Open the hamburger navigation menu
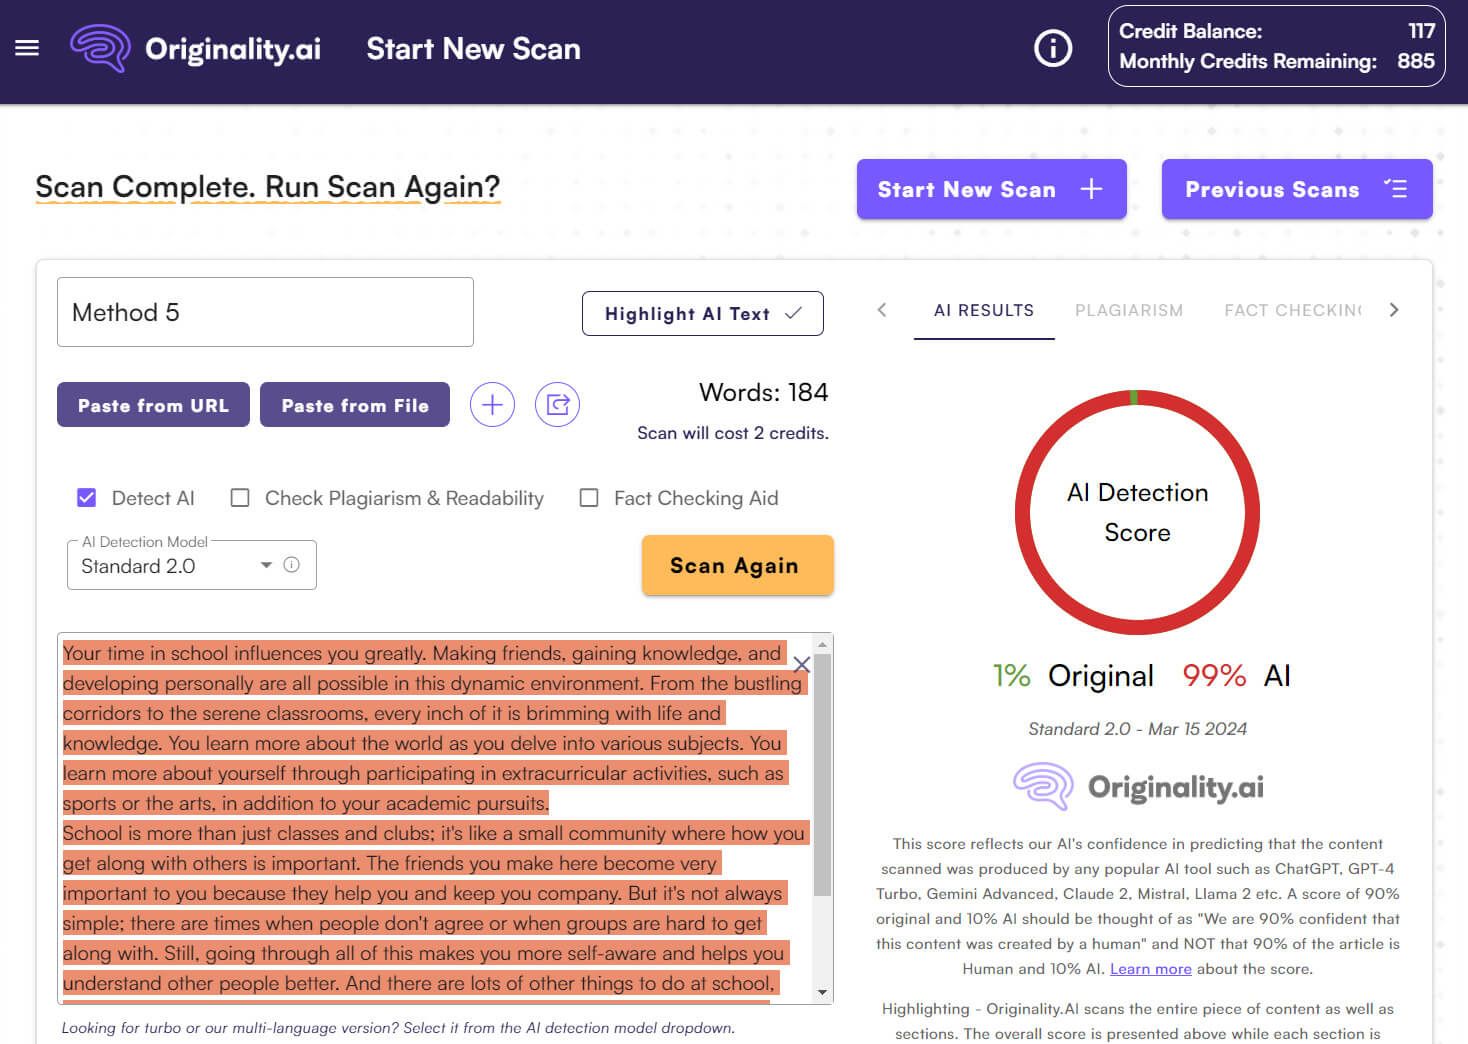1468x1044 pixels. (27, 48)
